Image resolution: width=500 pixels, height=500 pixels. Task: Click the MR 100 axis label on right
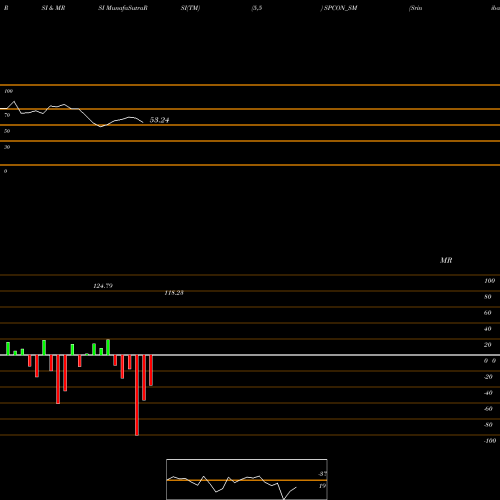pyautogui.click(x=489, y=281)
